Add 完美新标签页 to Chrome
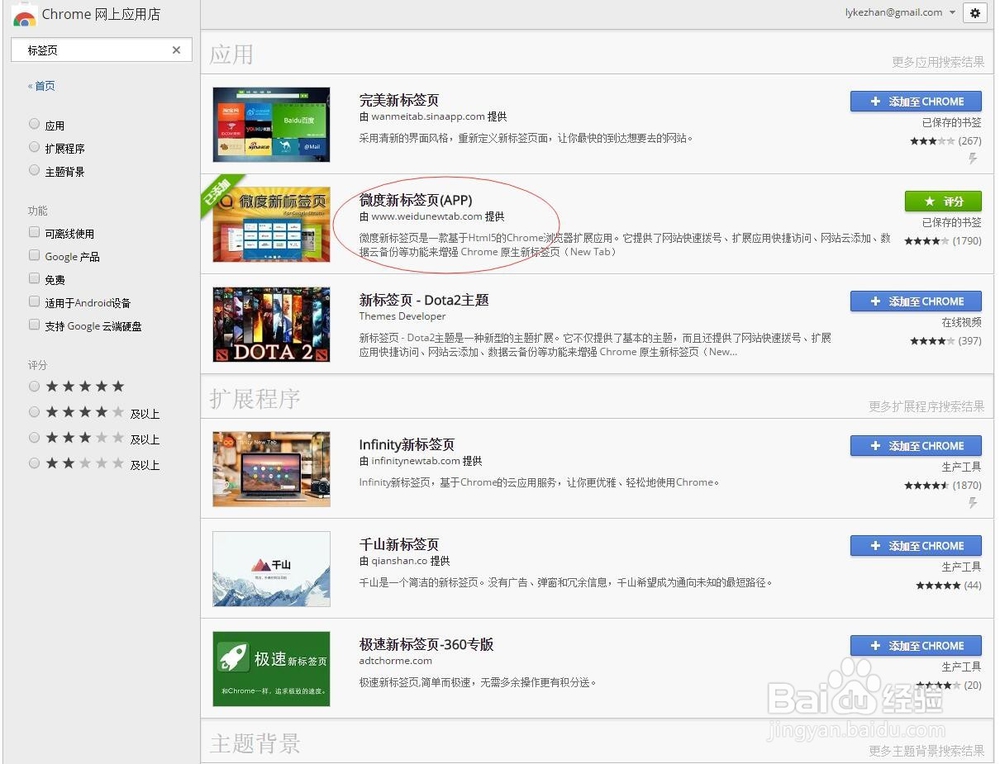The image size is (1000, 764). click(915, 101)
